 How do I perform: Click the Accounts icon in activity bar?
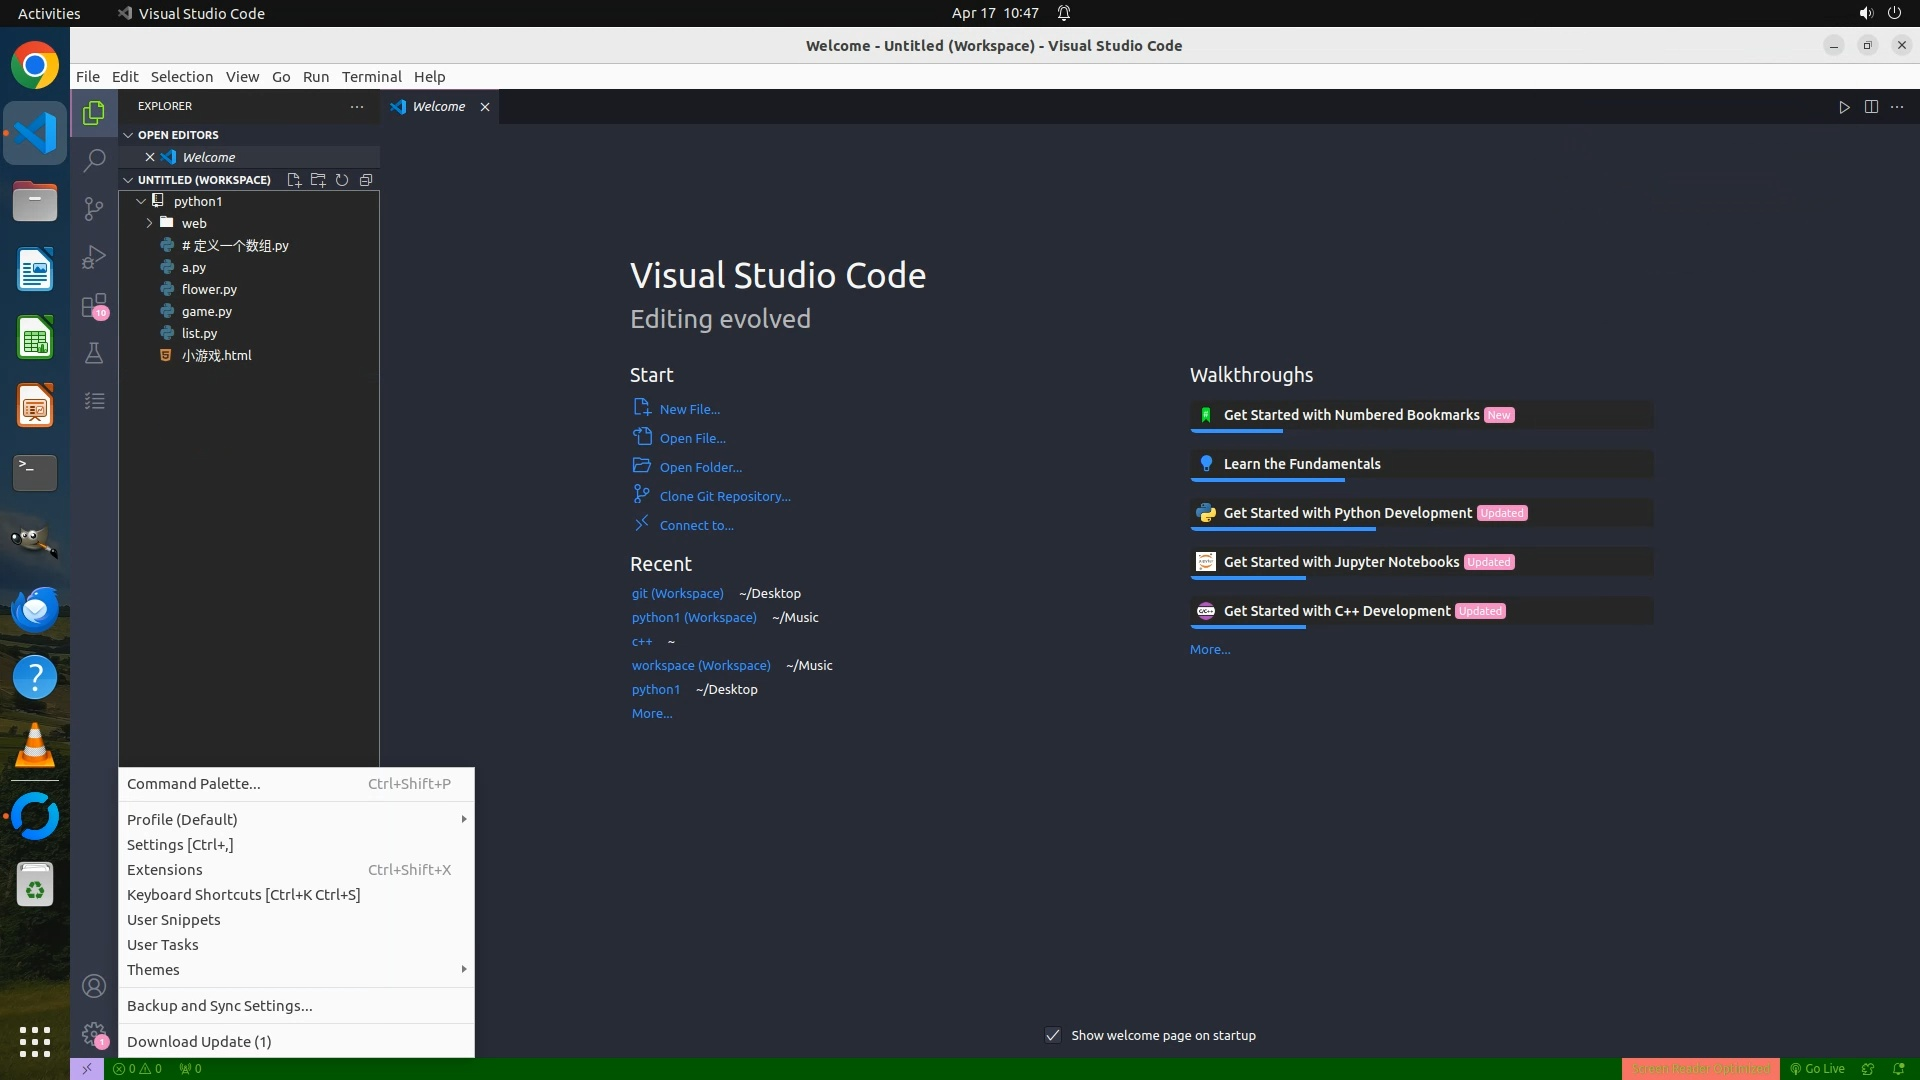(94, 986)
